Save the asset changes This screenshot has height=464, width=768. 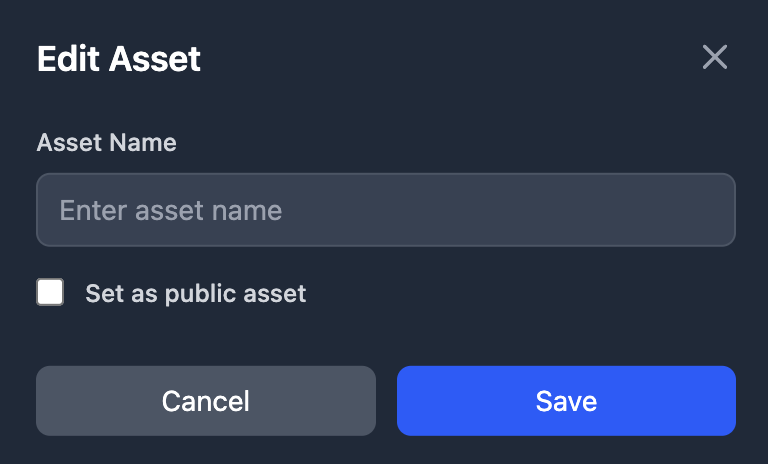point(566,401)
